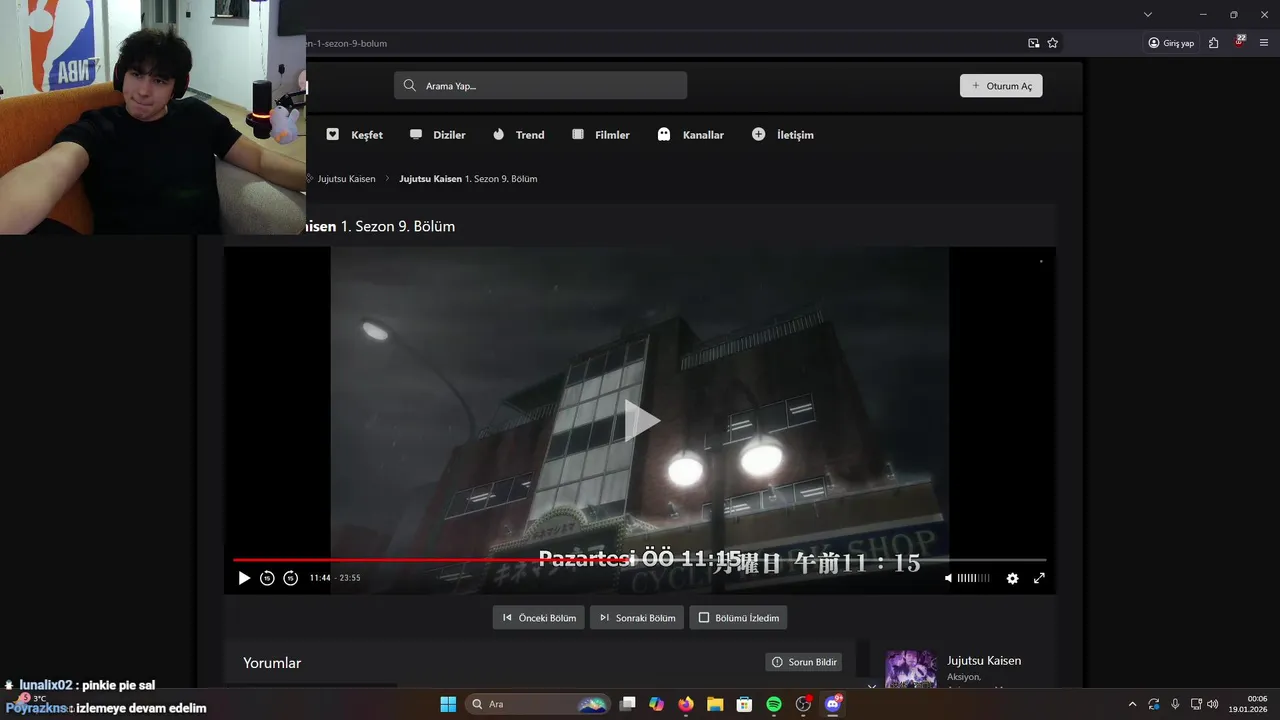Viewport: 1280px width, 720px height.
Task: Open Microsoft Store from the taskbar
Action: (x=744, y=704)
